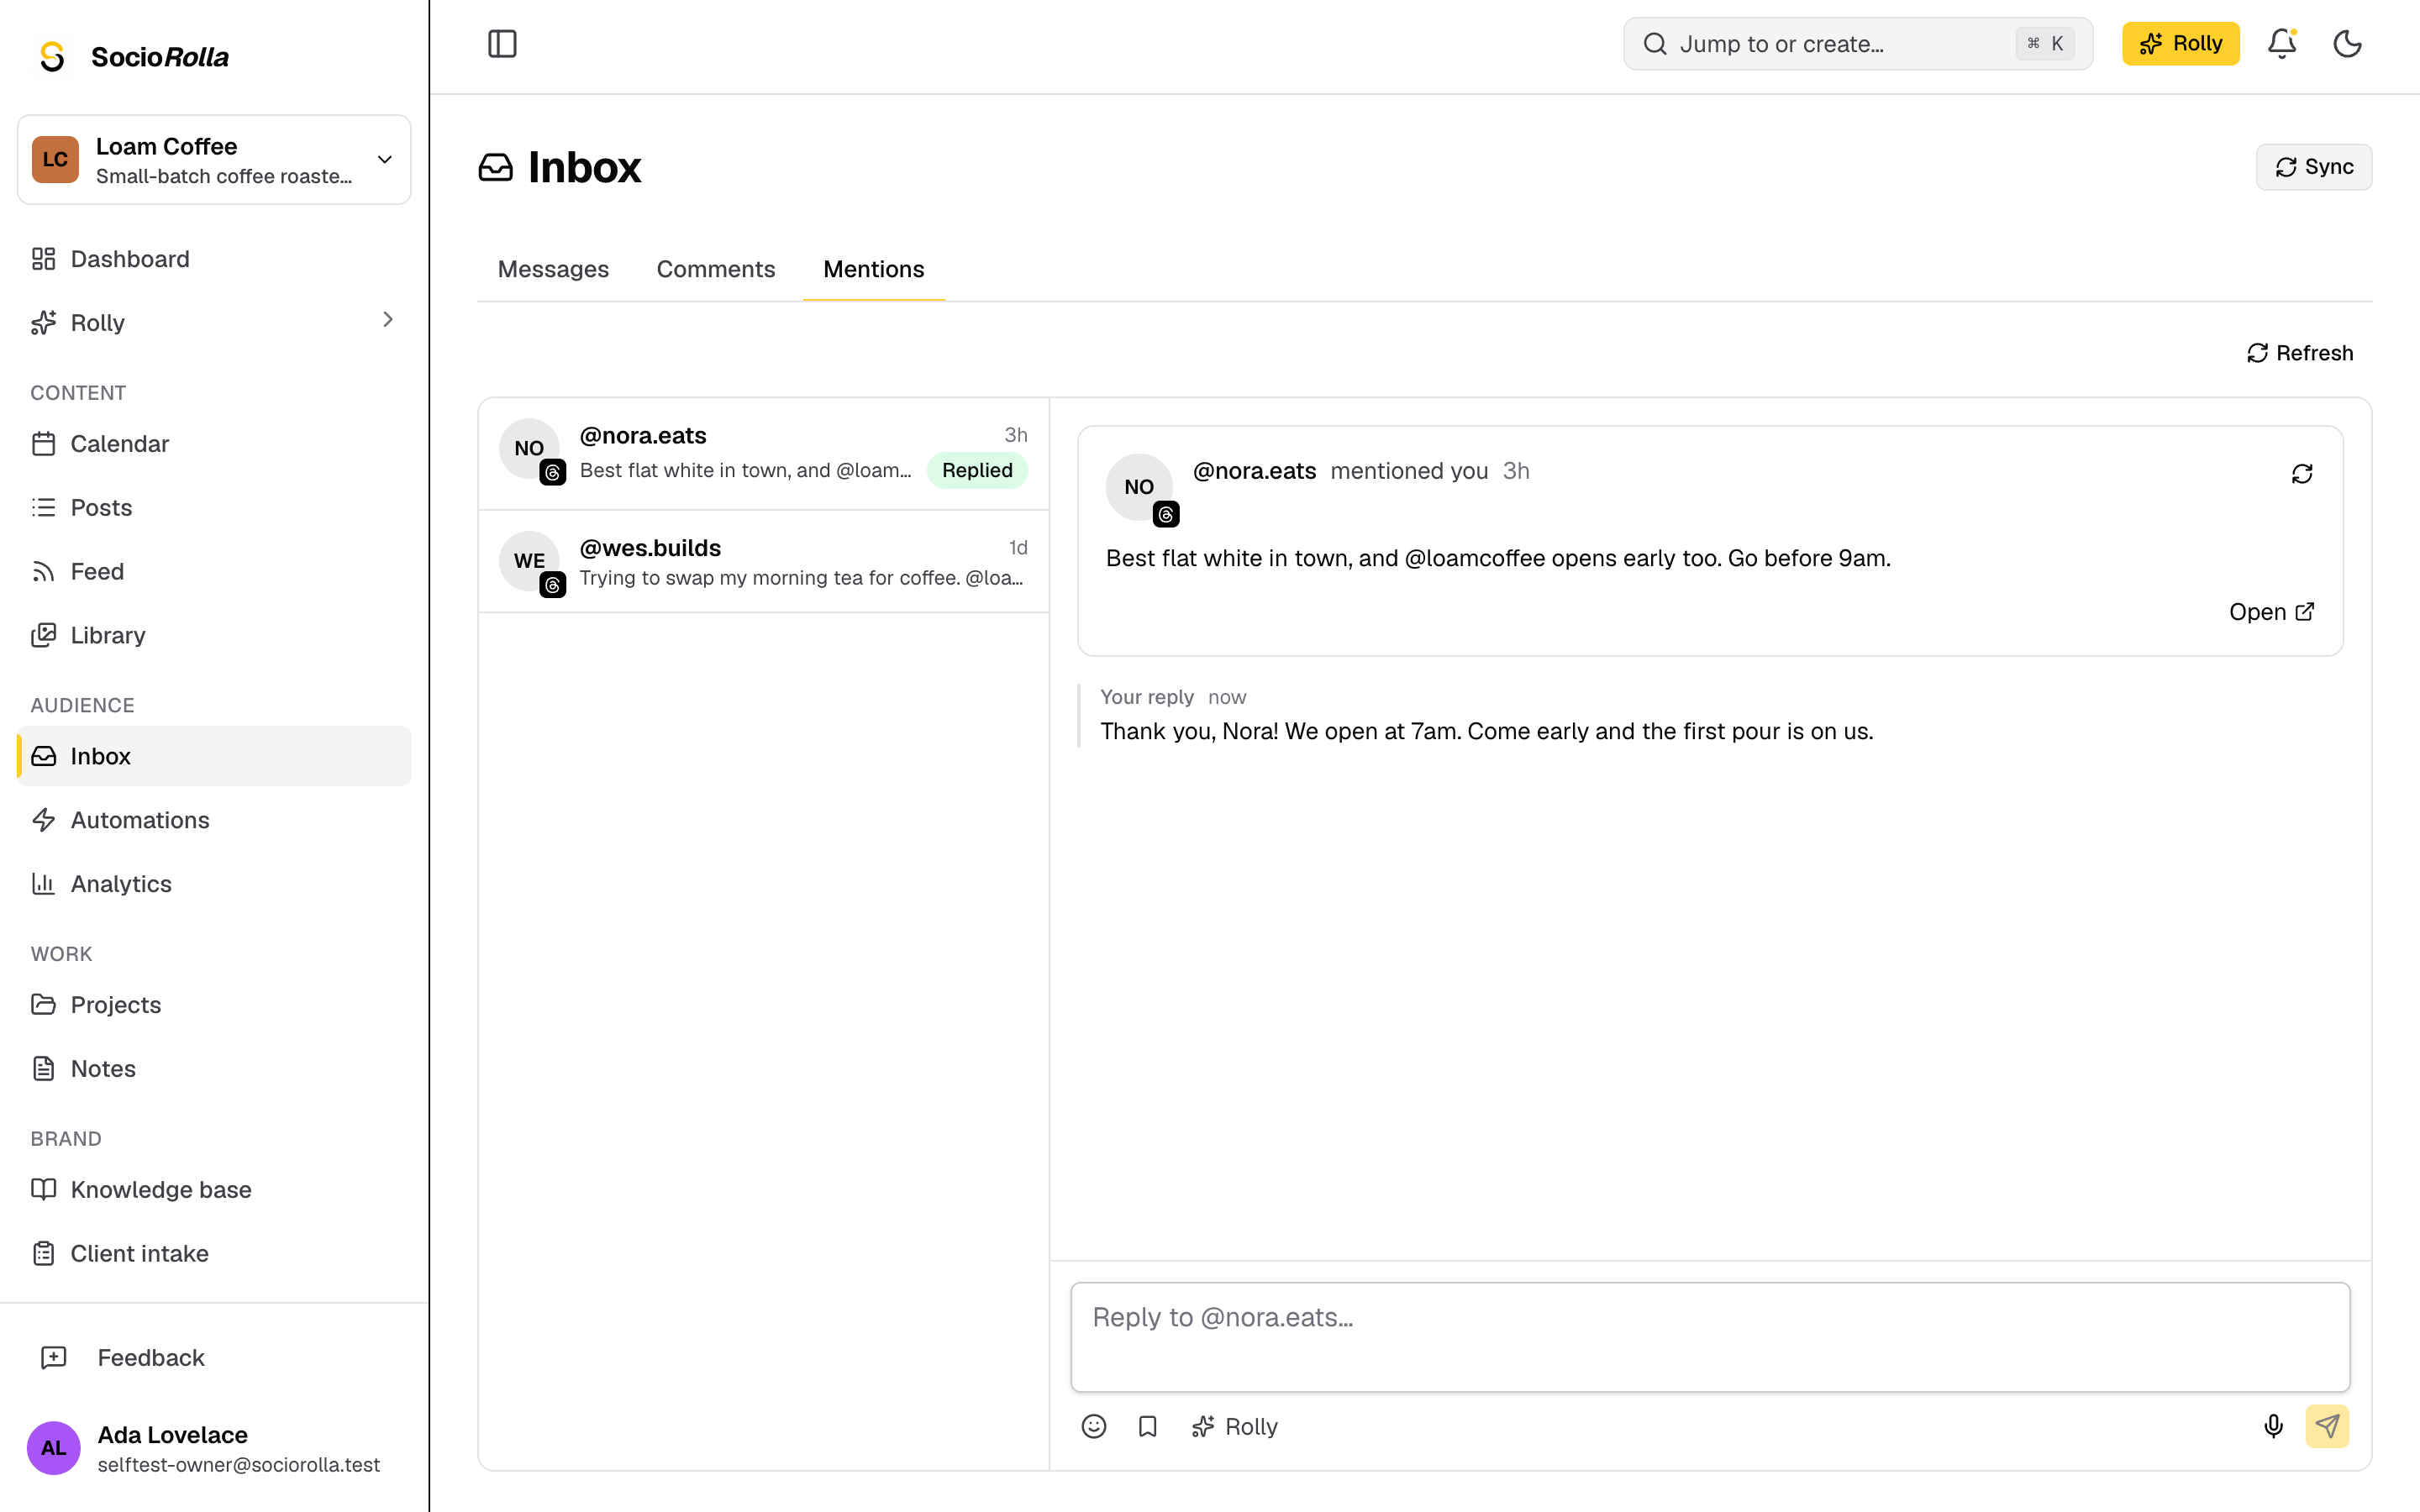
Task: Go to Posts in sidebar
Action: 214,507
